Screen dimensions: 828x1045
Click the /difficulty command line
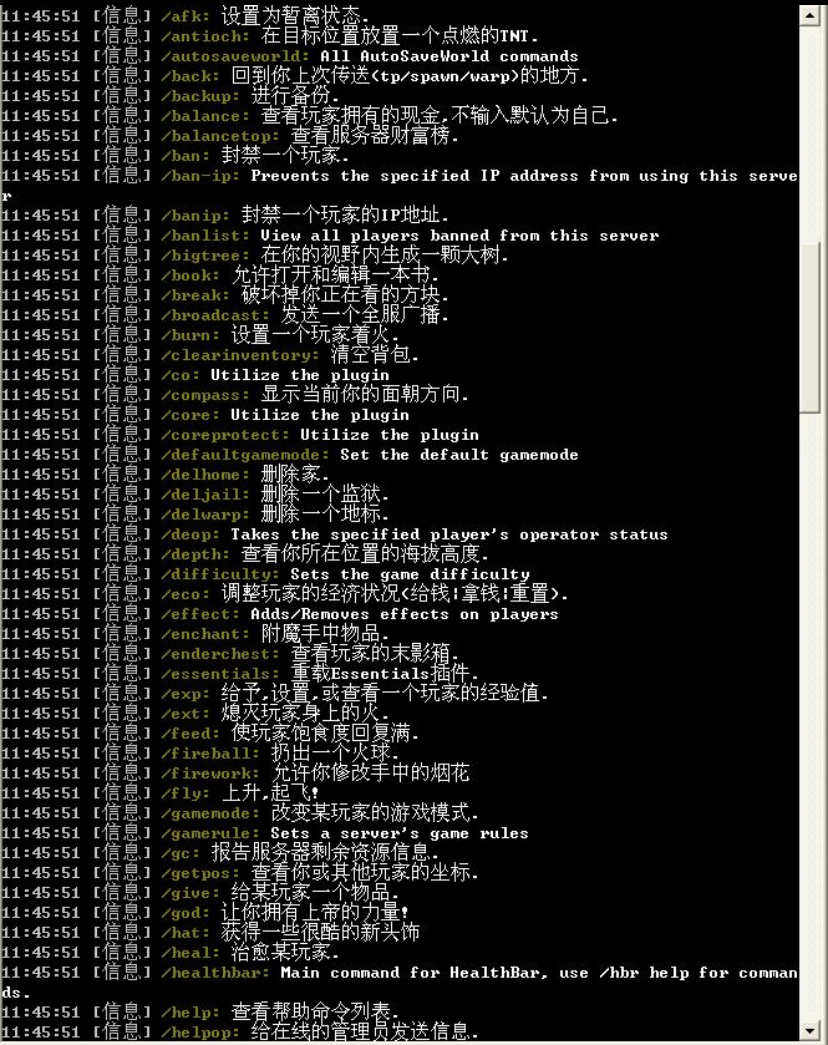point(265,574)
